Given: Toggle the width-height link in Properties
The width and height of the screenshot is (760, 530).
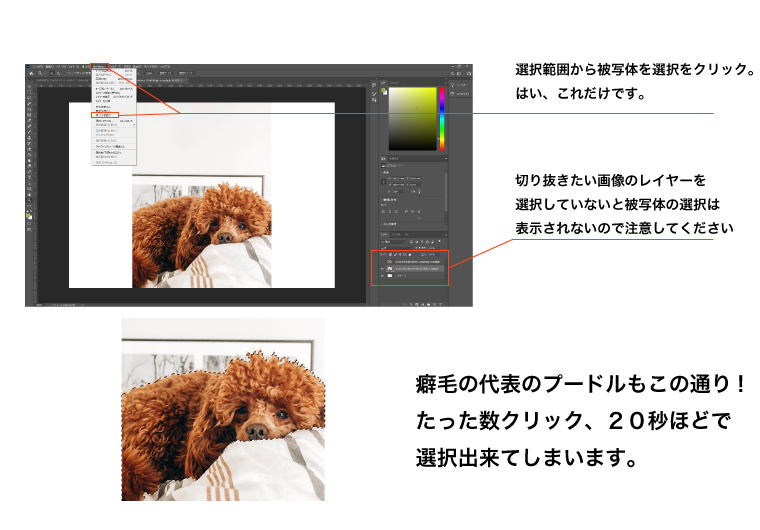Looking at the screenshot, I should [383, 181].
